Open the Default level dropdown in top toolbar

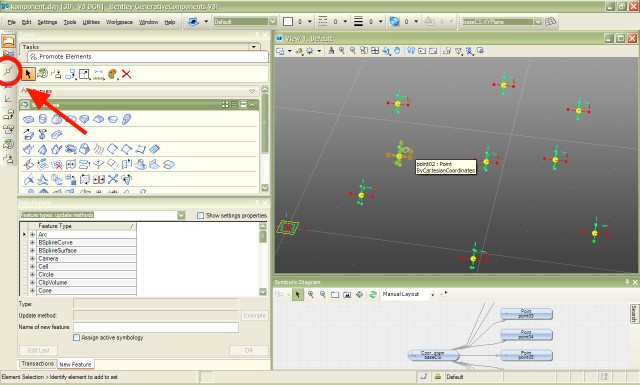[272, 21]
